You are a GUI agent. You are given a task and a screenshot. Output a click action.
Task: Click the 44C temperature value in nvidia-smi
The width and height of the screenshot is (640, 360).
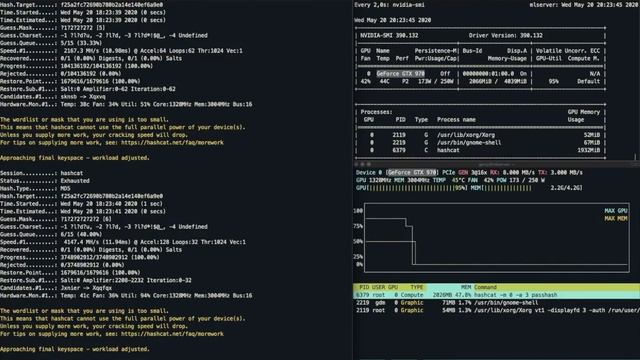(384, 82)
